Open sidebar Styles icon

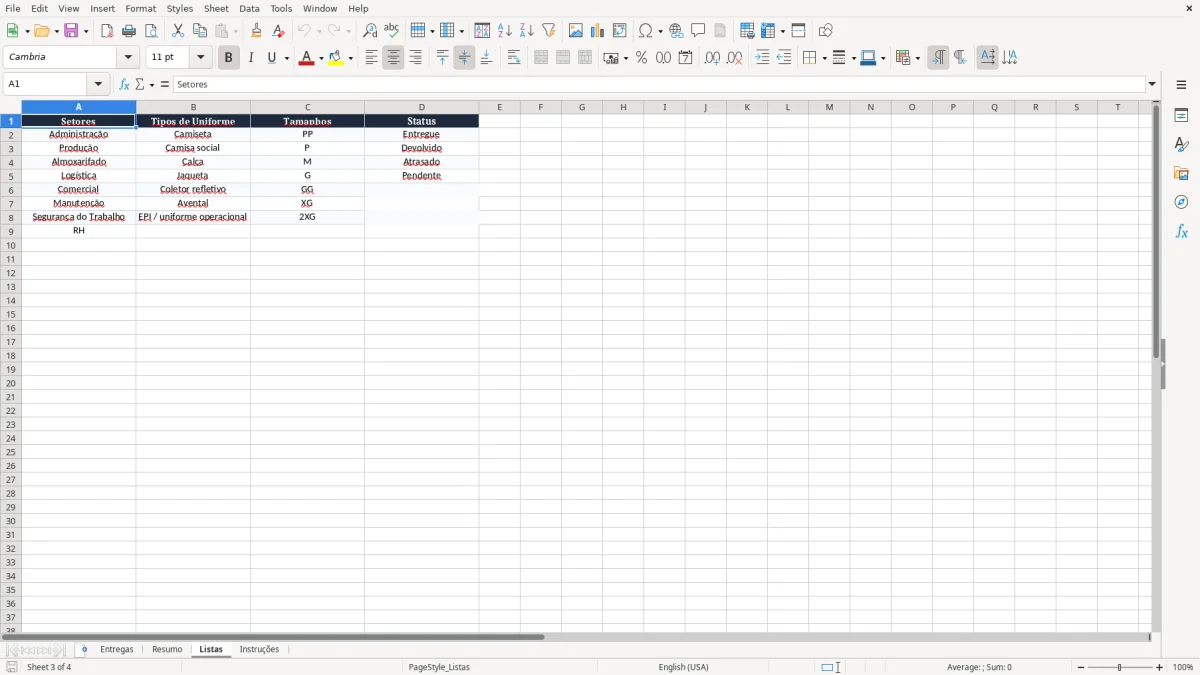click(1181, 144)
